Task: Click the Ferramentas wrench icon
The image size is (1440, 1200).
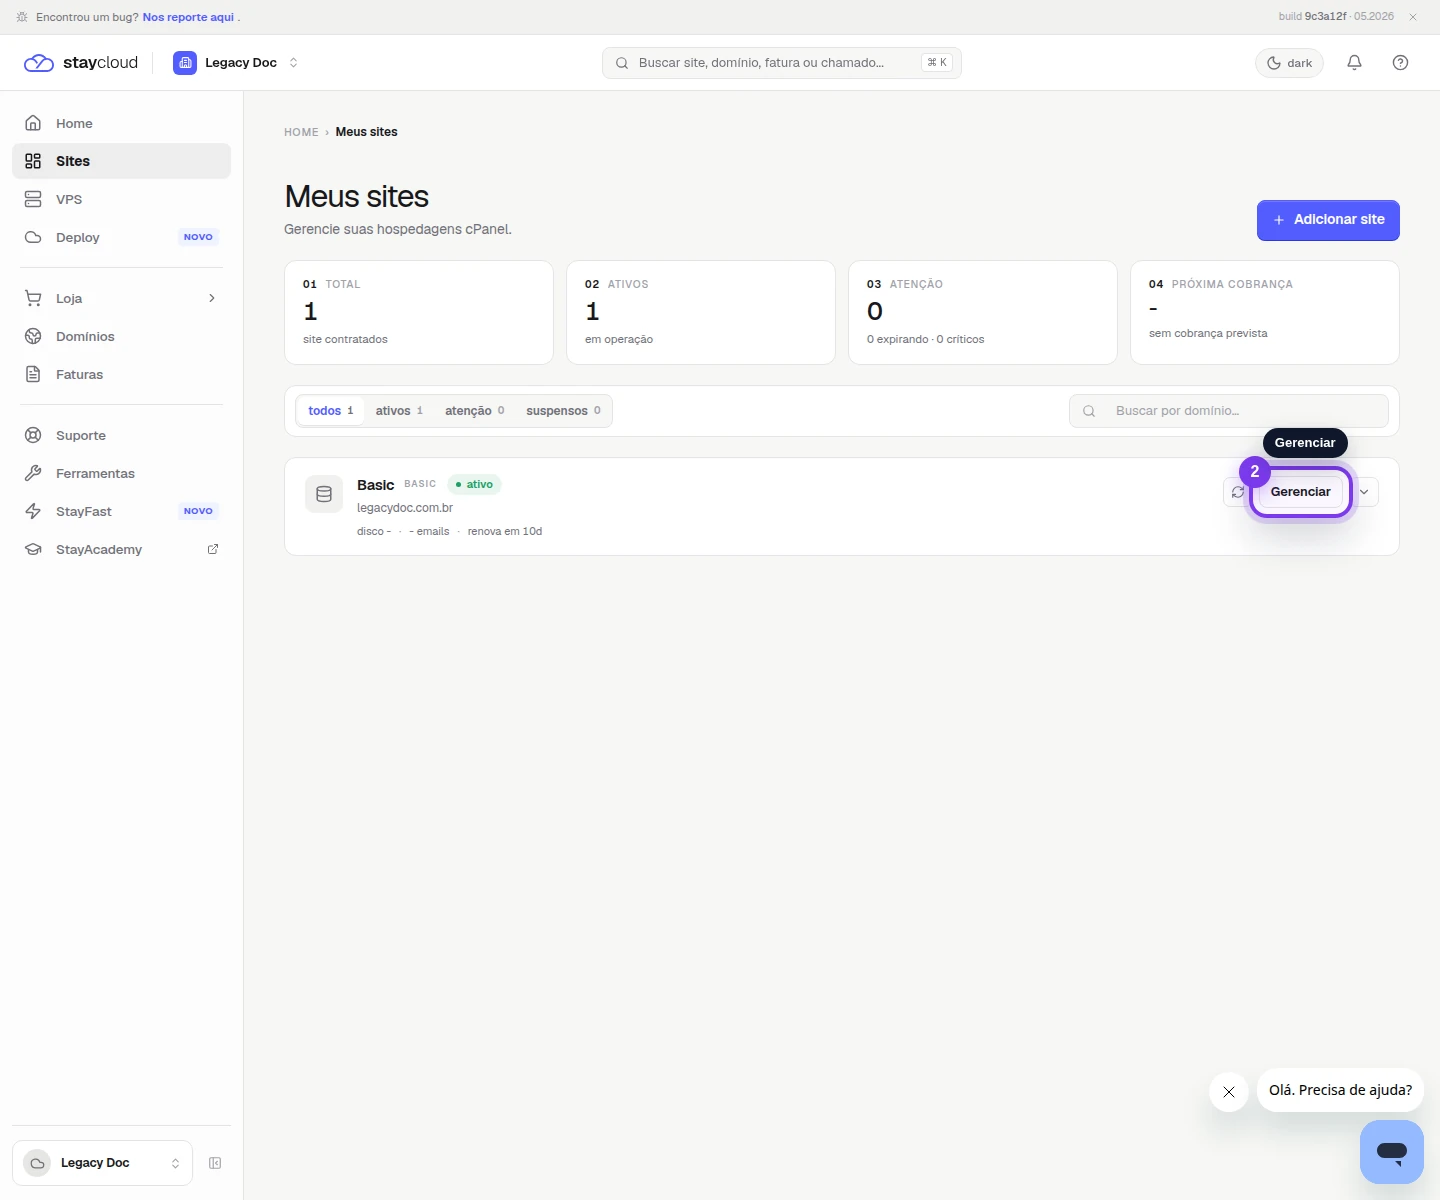Action: (x=33, y=473)
